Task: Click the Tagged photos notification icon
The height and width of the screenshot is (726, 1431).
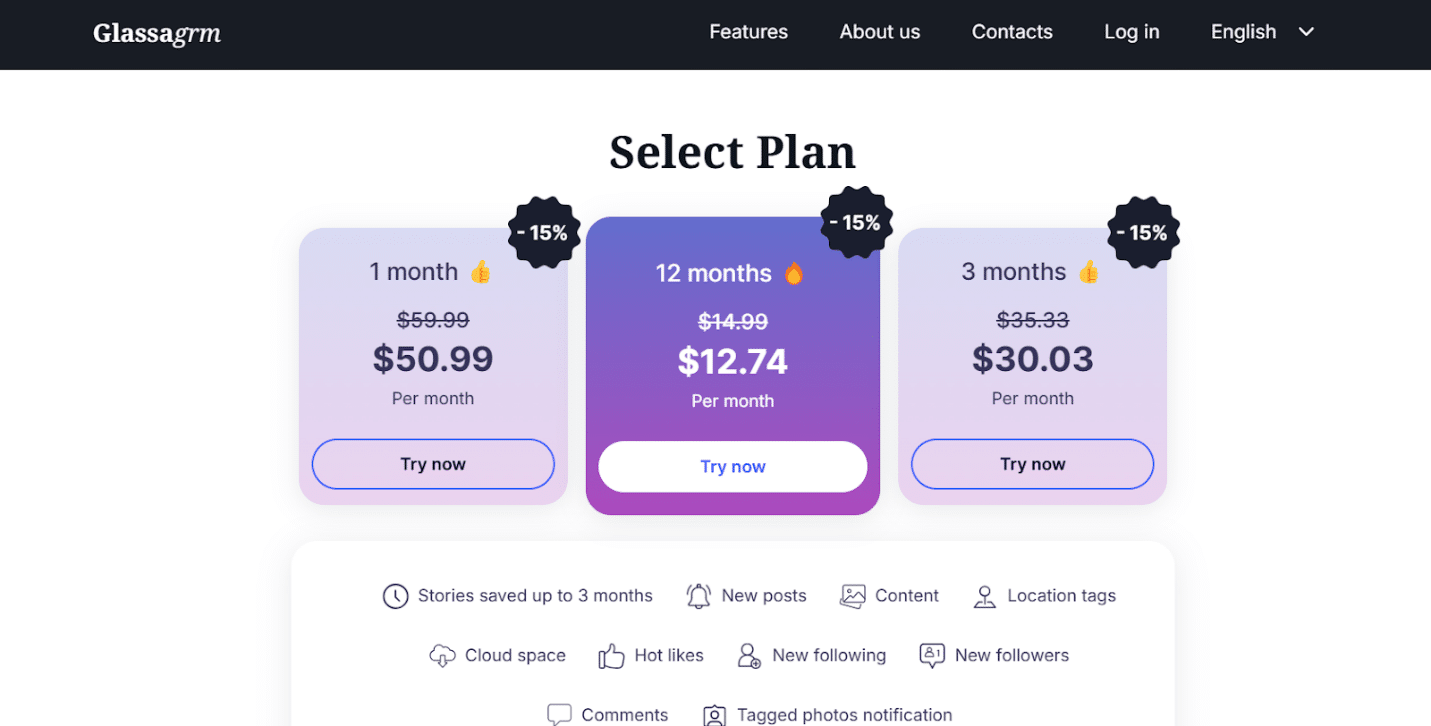Action: click(x=714, y=714)
